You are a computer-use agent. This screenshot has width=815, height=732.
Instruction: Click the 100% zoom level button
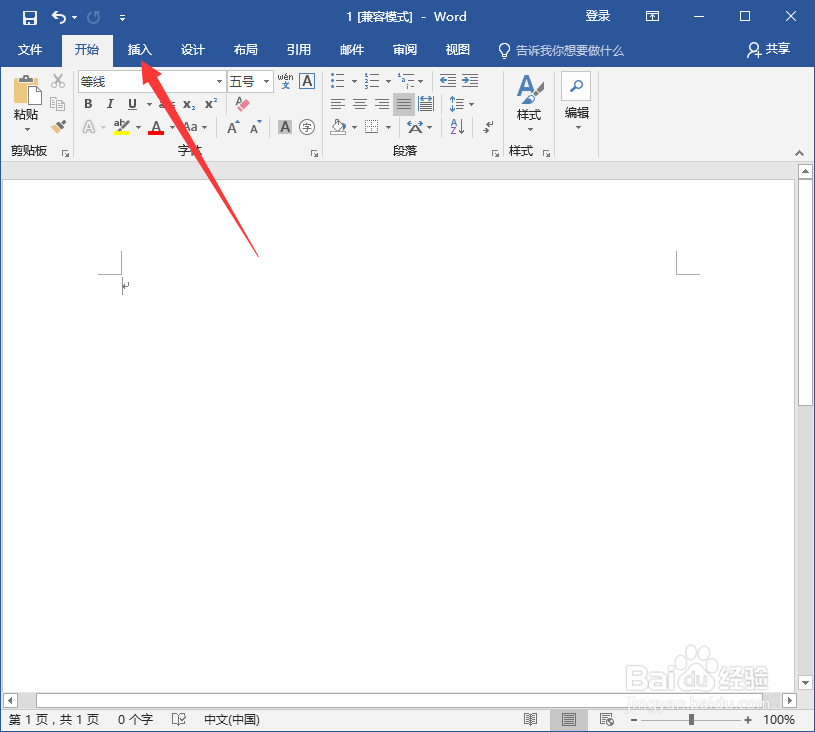click(x=778, y=720)
